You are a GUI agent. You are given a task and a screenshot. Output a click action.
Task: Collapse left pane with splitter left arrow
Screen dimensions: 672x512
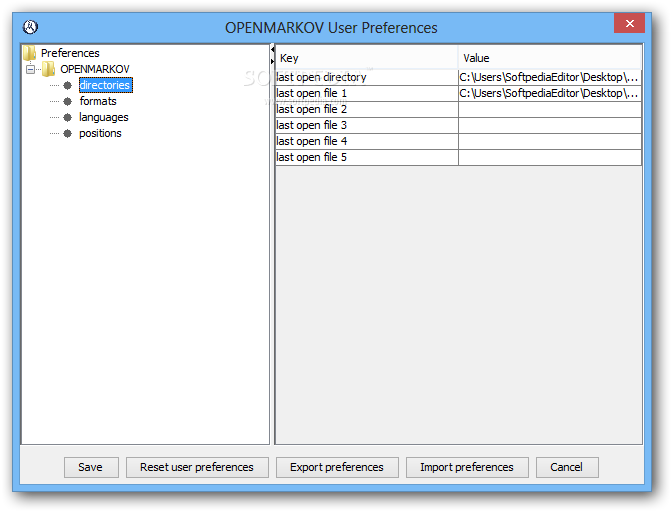click(x=273, y=50)
